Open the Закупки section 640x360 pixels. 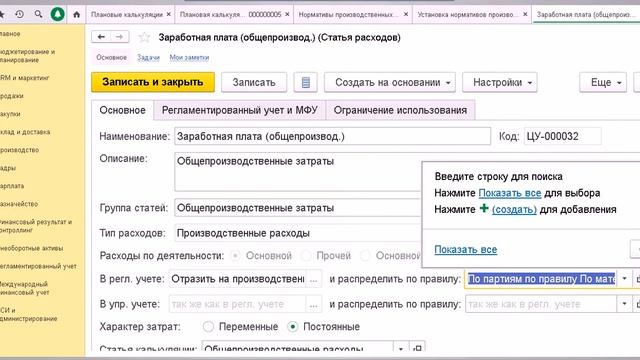point(10,114)
